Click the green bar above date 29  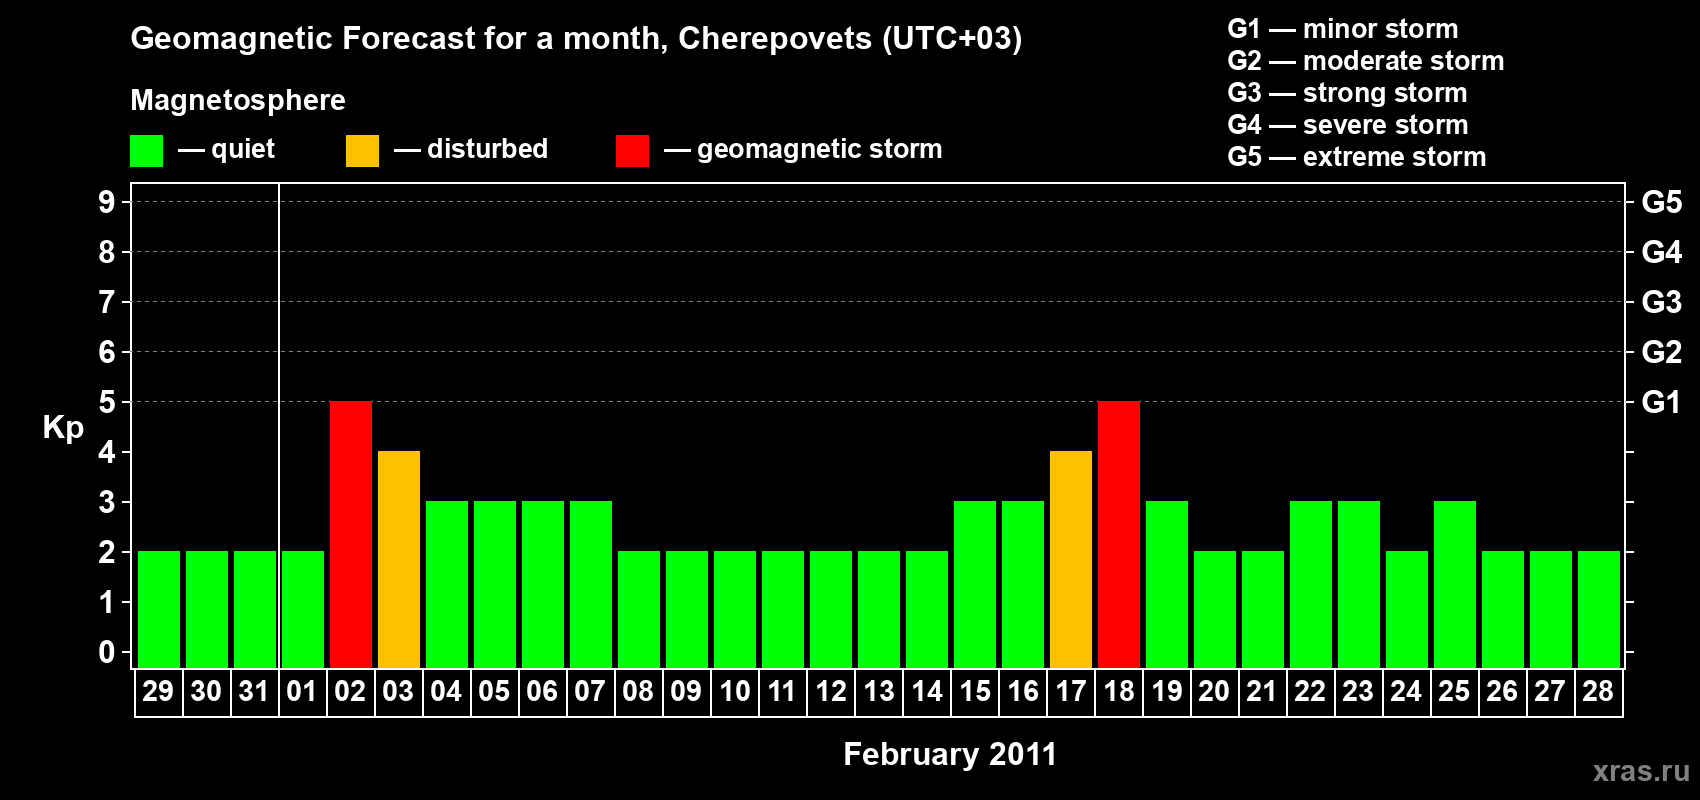(159, 610)
